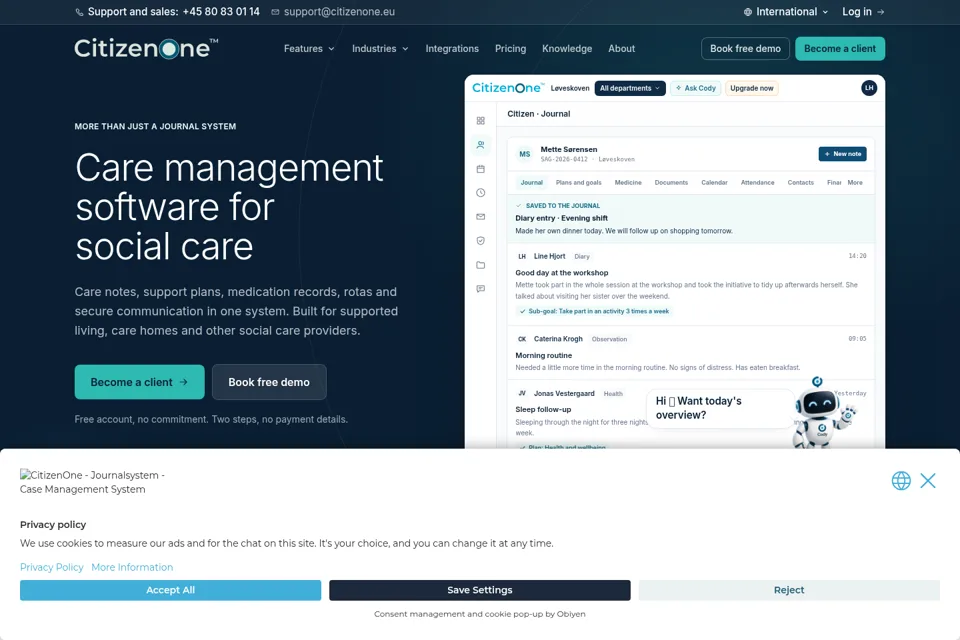Click the LH user avatar in app preview

point(869,88)
